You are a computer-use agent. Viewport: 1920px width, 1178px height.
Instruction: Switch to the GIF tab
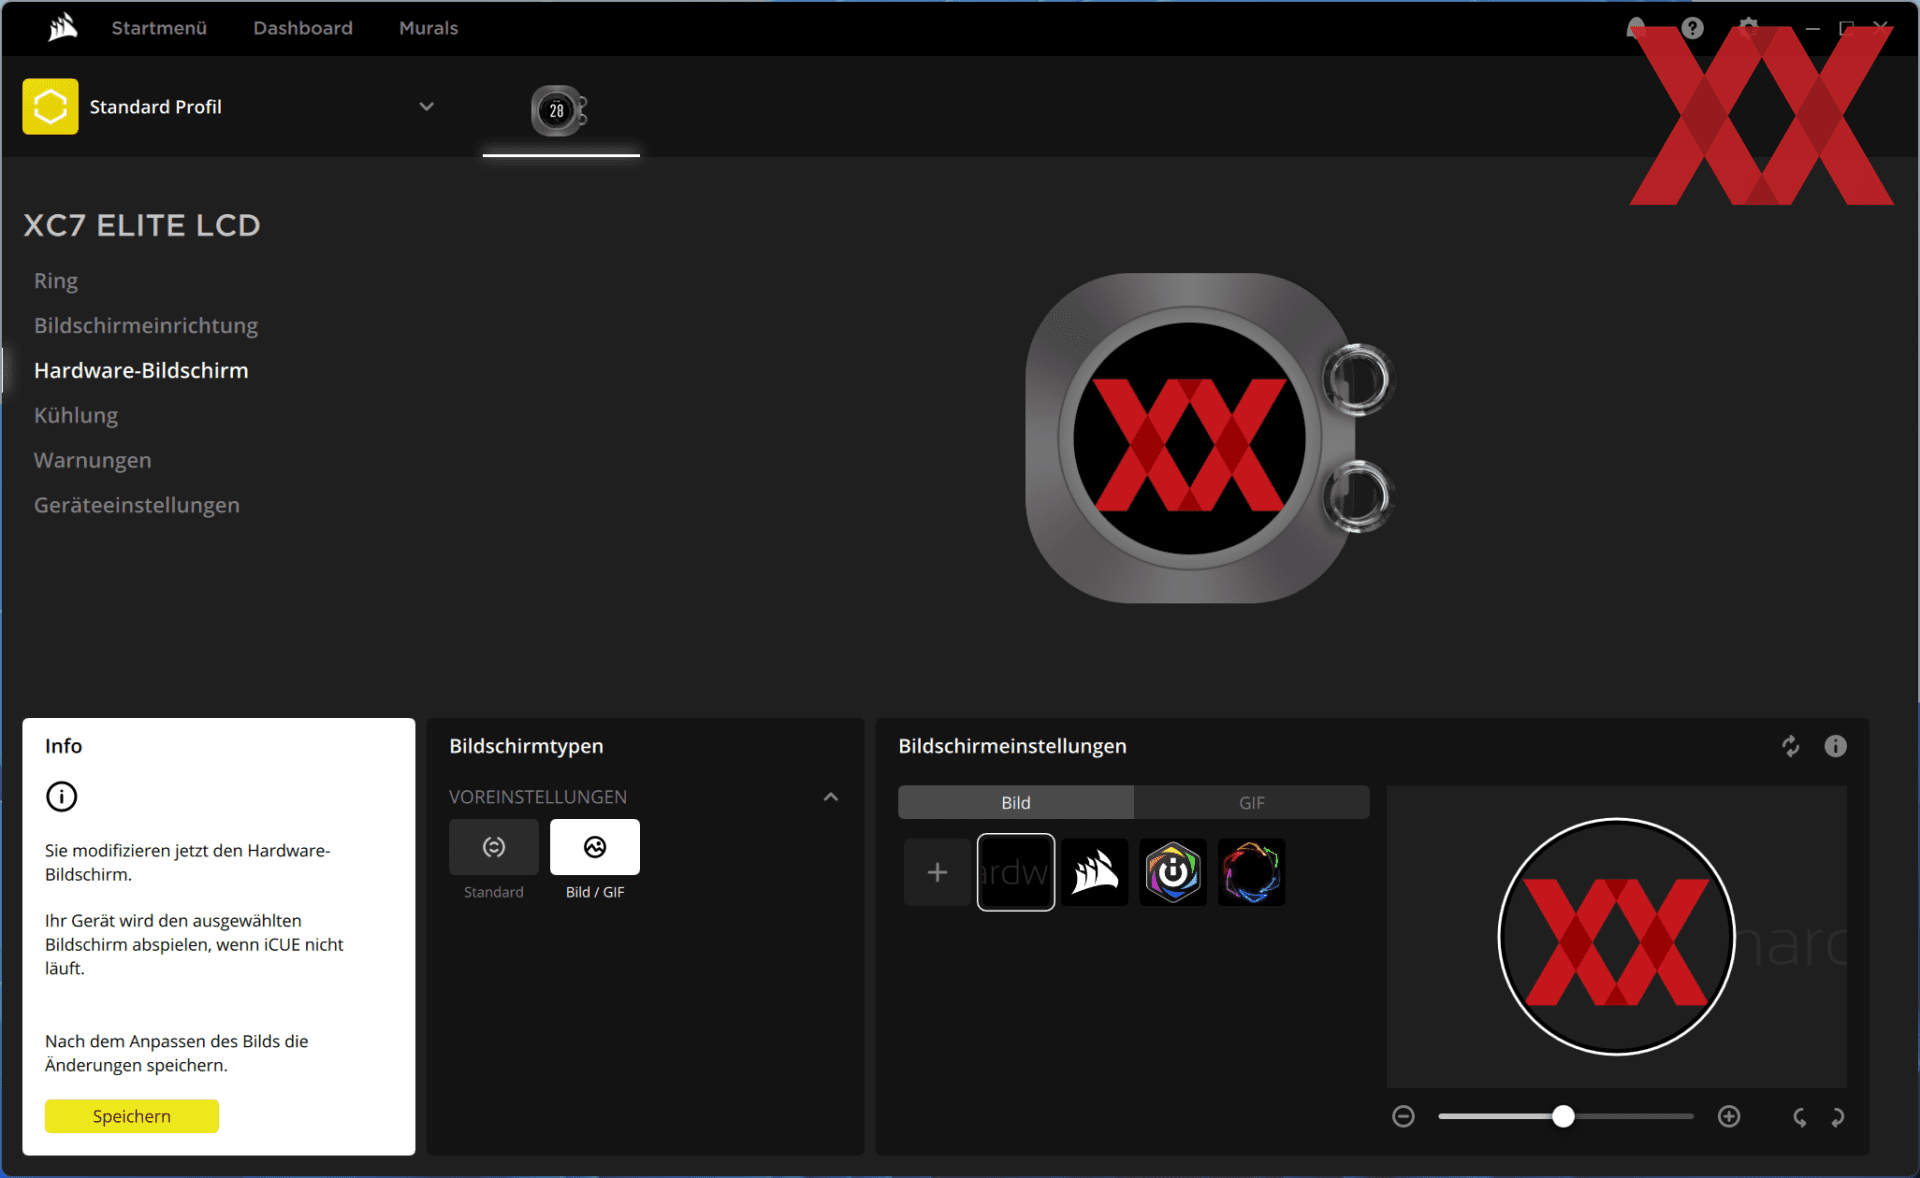click(x=1252, y=802)
